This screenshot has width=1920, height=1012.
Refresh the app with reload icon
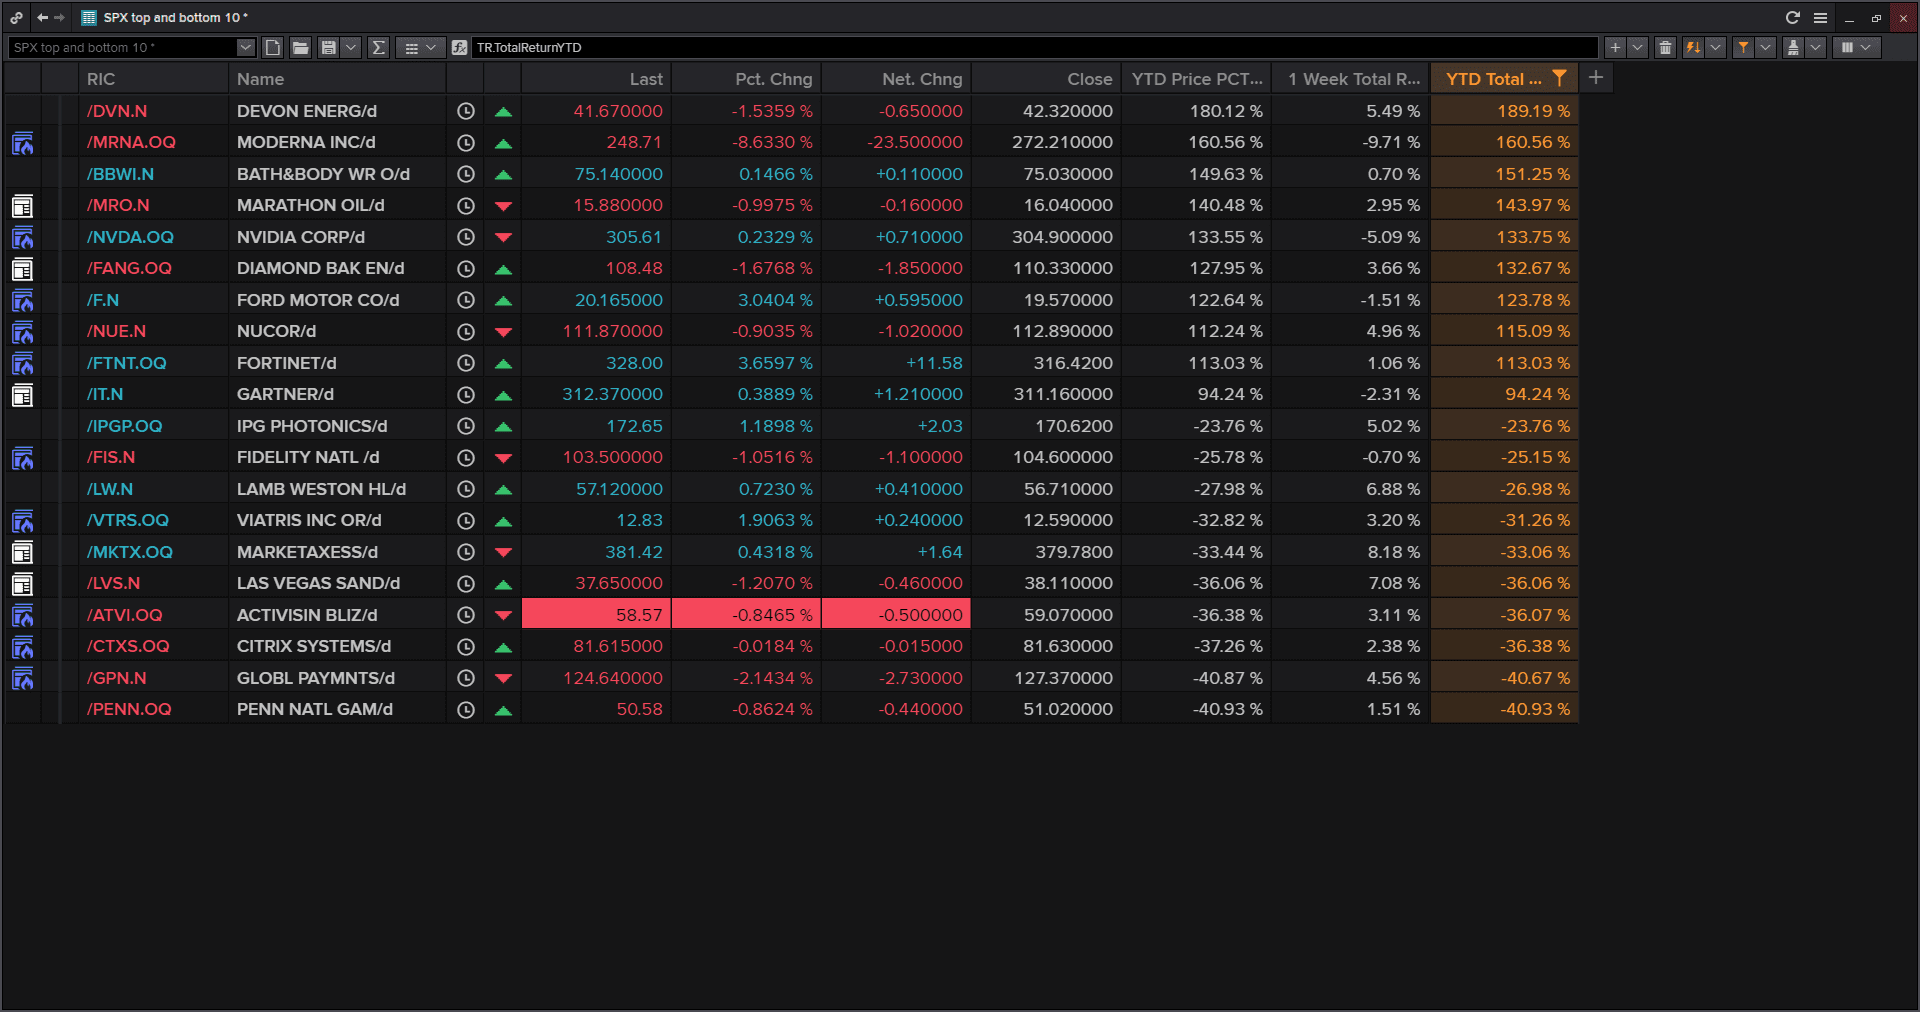pyautogui.click(x=1793, y=17)
